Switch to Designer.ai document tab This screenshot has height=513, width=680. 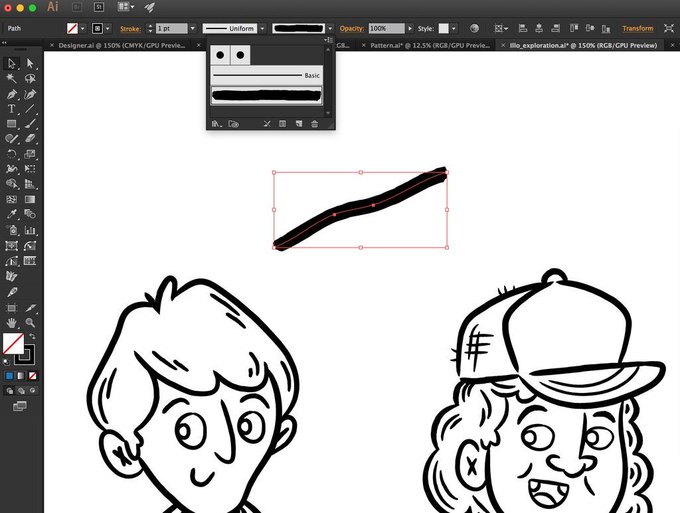click(x=121, y=45)
